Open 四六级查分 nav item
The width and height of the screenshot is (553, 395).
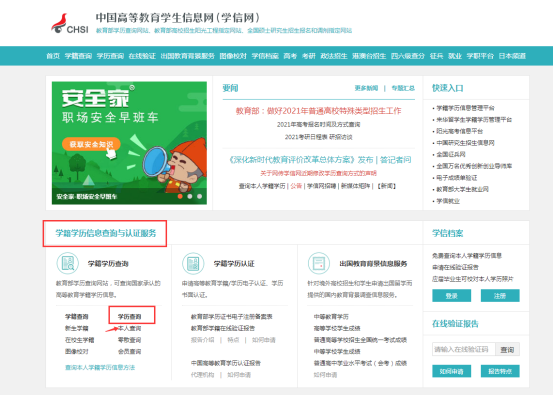408,56
